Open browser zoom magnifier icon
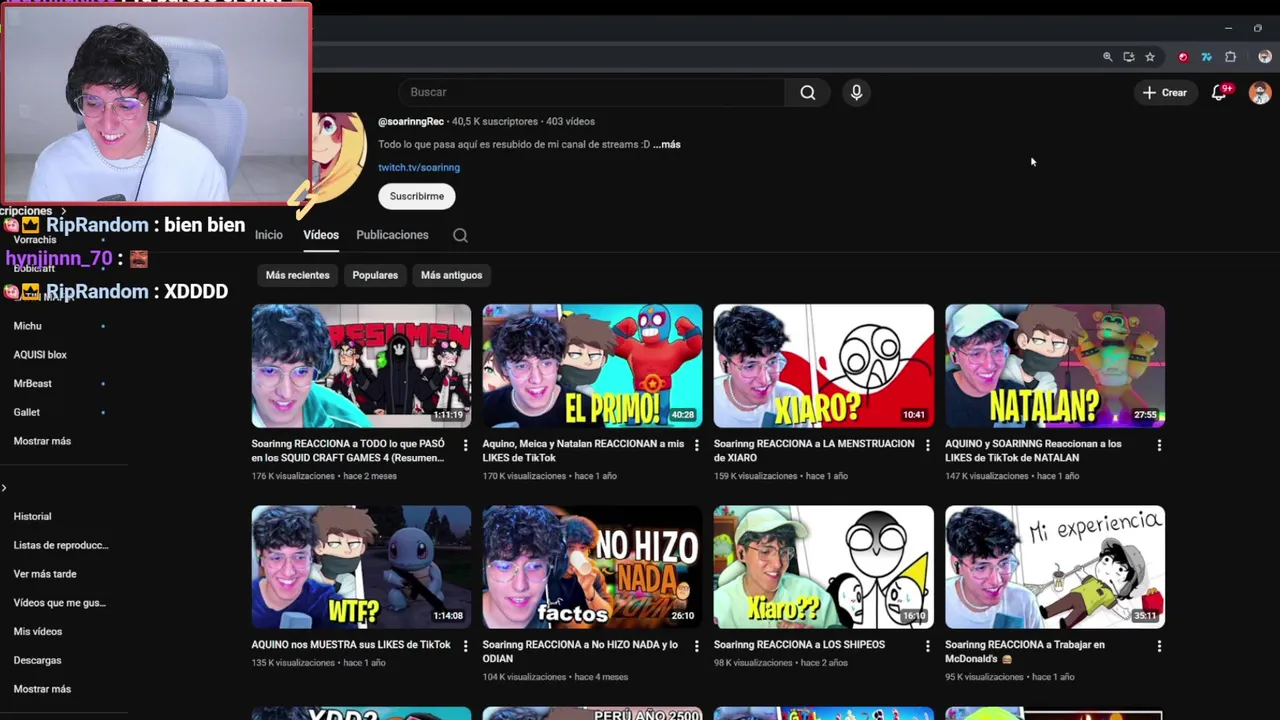The width and height of the screenshot is (1280, 720). 1107,57
